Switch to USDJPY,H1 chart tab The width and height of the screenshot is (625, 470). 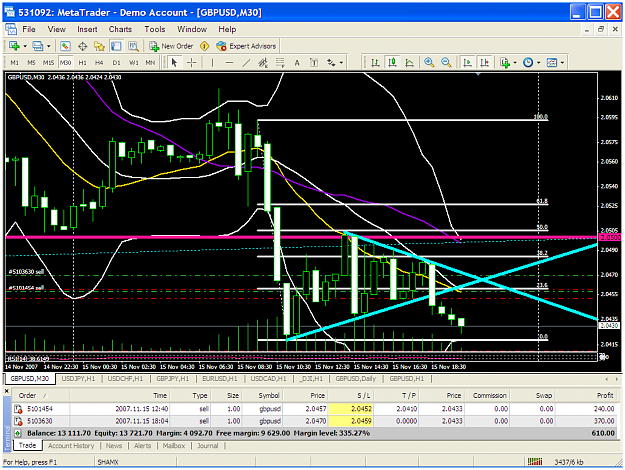click(79, 379)
